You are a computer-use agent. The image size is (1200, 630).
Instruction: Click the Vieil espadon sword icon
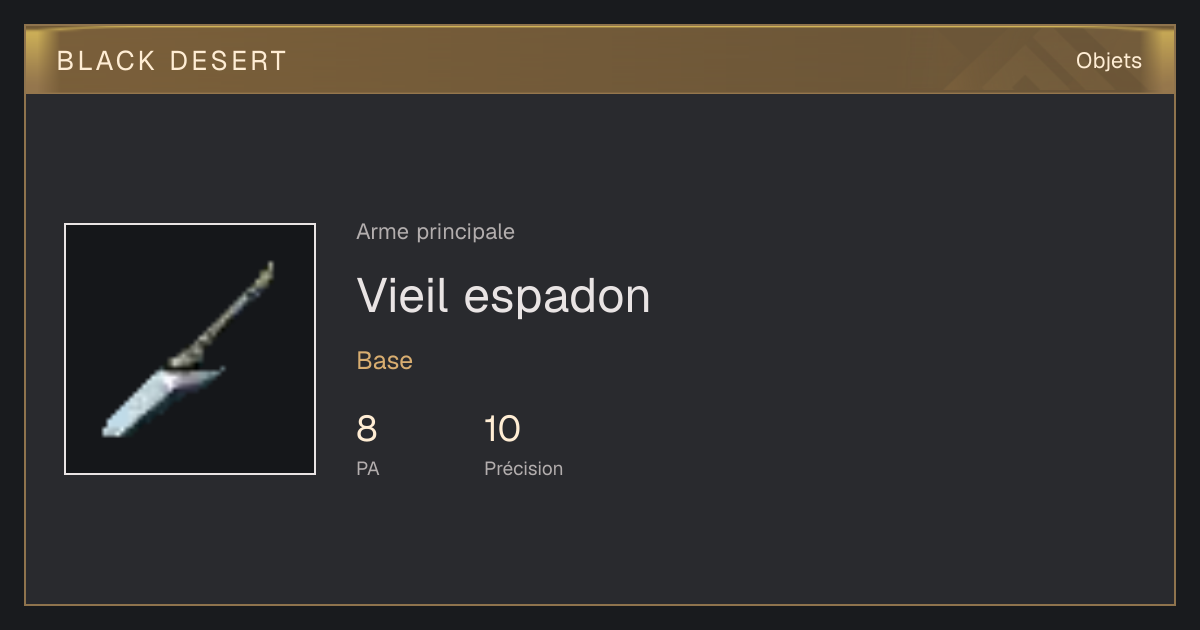[x=189, y=349]
